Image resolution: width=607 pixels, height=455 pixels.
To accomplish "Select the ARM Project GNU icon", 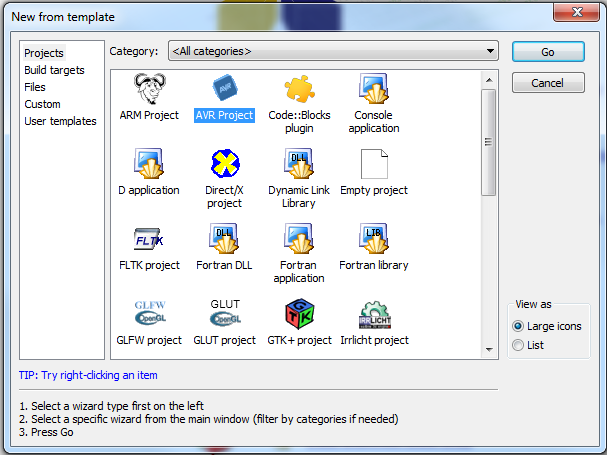I will pos(149,88).
